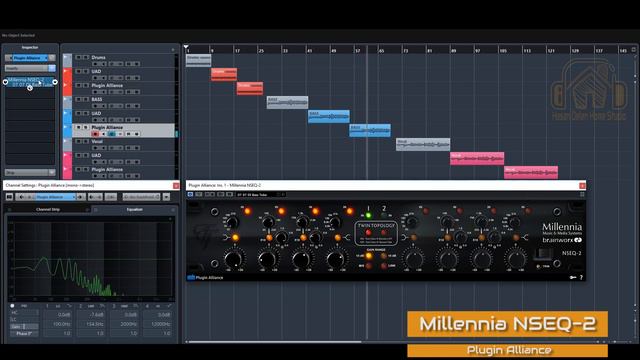The height and width of the screenshot is (360, 640).
Task: Click the Phase 0° button
Action: coord(24,333)
